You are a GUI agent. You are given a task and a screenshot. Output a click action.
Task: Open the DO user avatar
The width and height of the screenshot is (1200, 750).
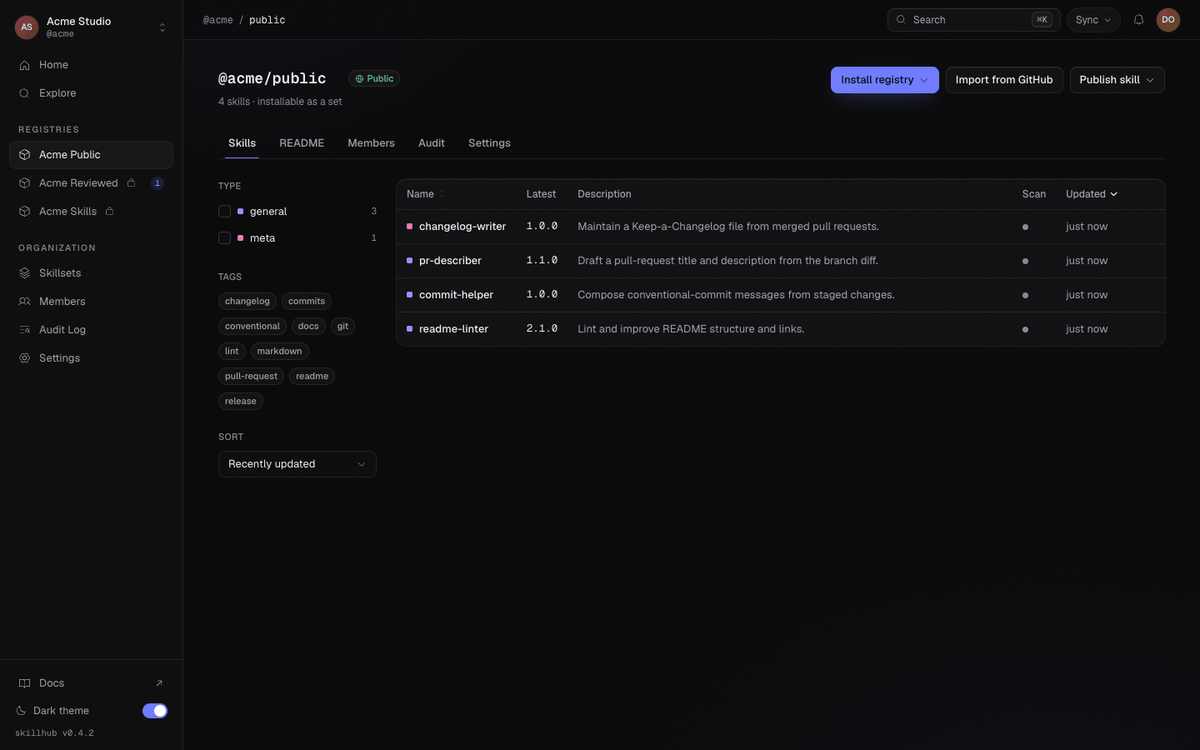click(x=1168, y=20)
